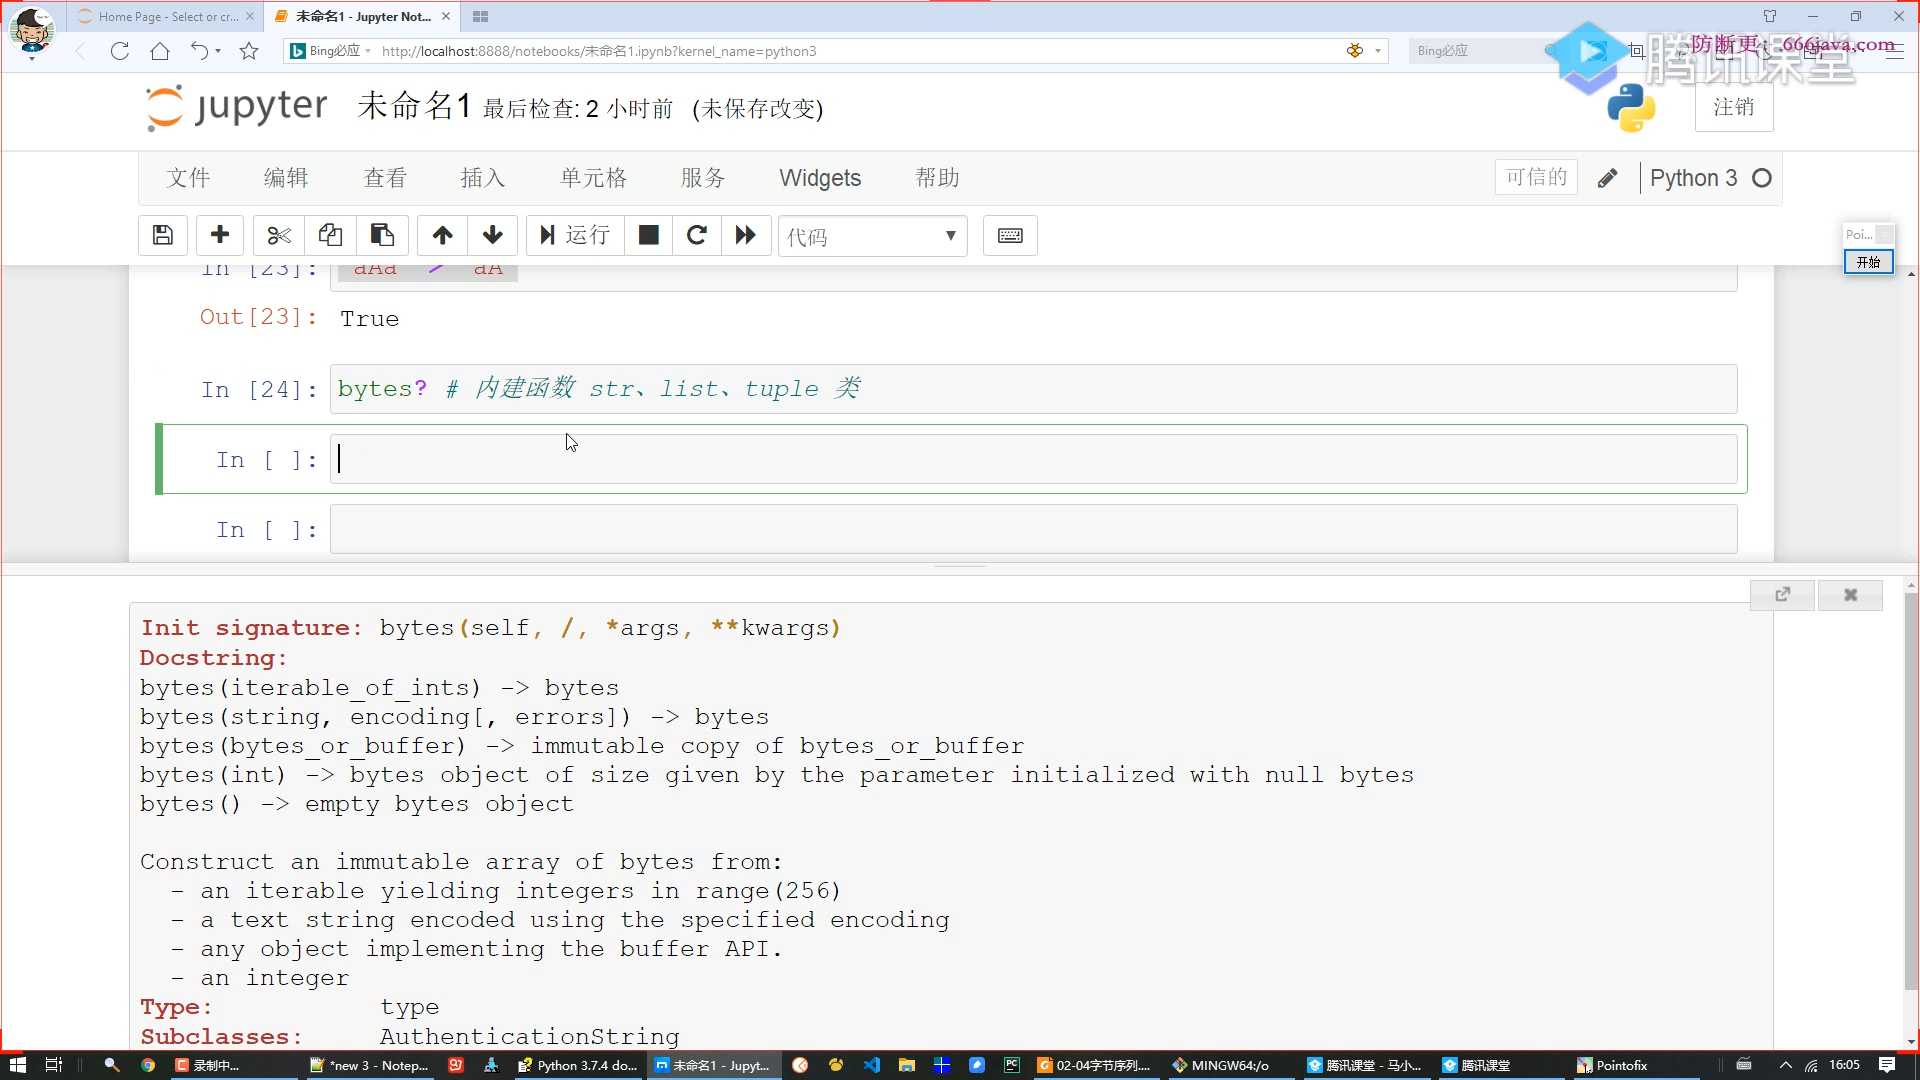
Task: Open the 单元格 menu
Action: 593,178
